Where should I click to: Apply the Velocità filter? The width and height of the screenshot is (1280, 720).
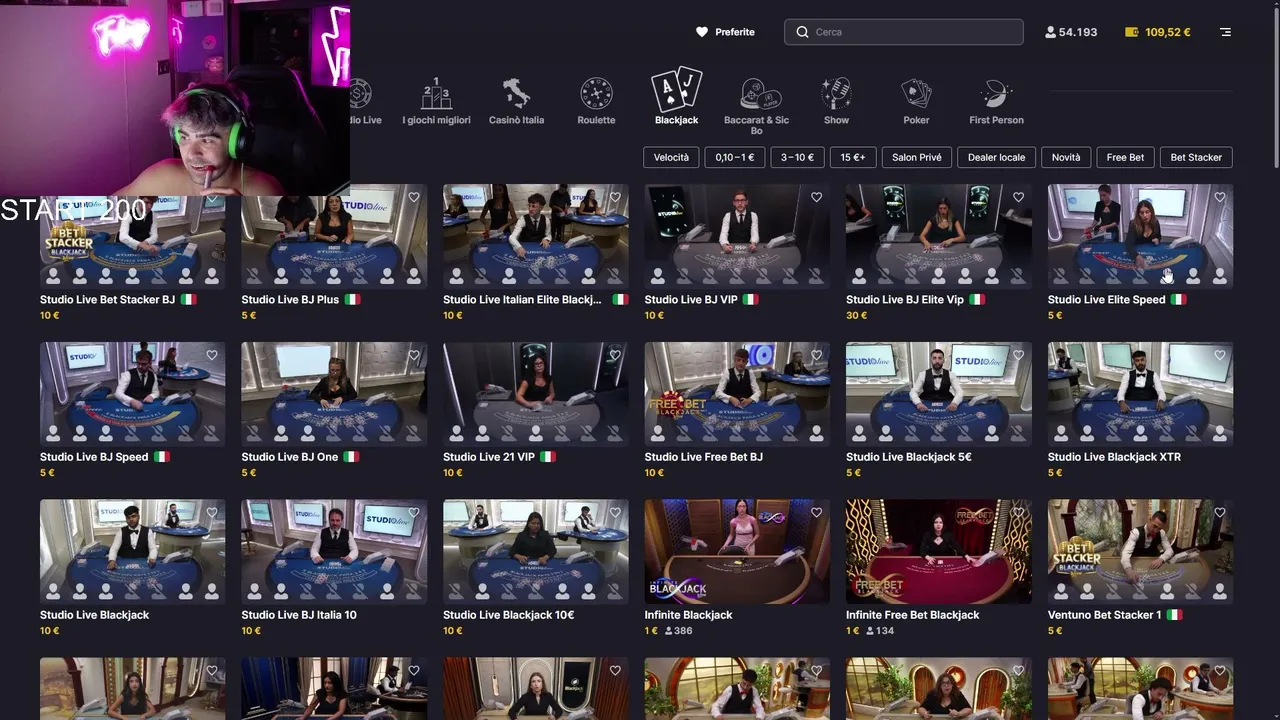pos(671,157)
